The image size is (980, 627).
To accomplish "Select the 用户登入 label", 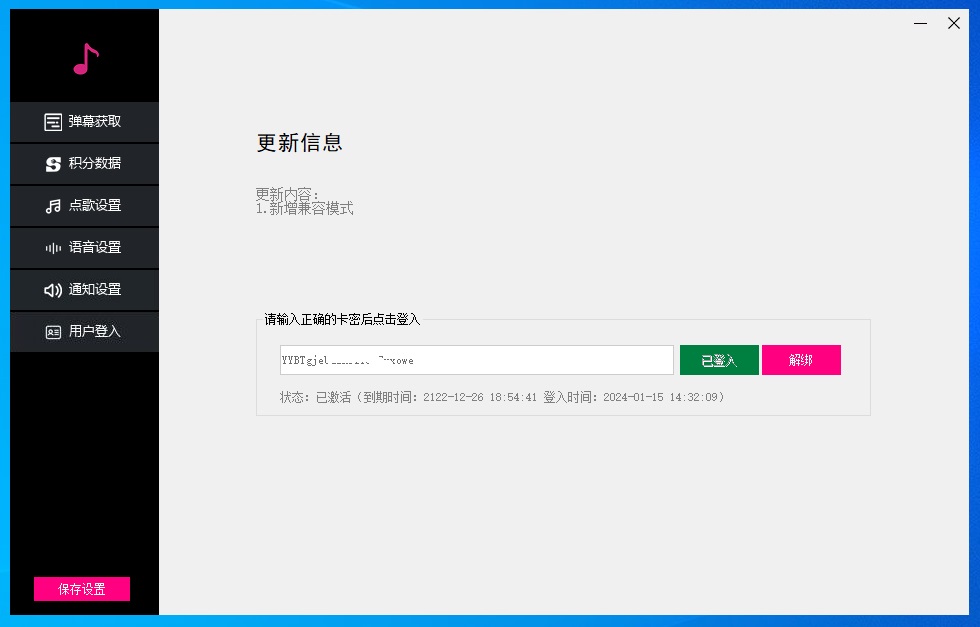I will click(95, 332).
